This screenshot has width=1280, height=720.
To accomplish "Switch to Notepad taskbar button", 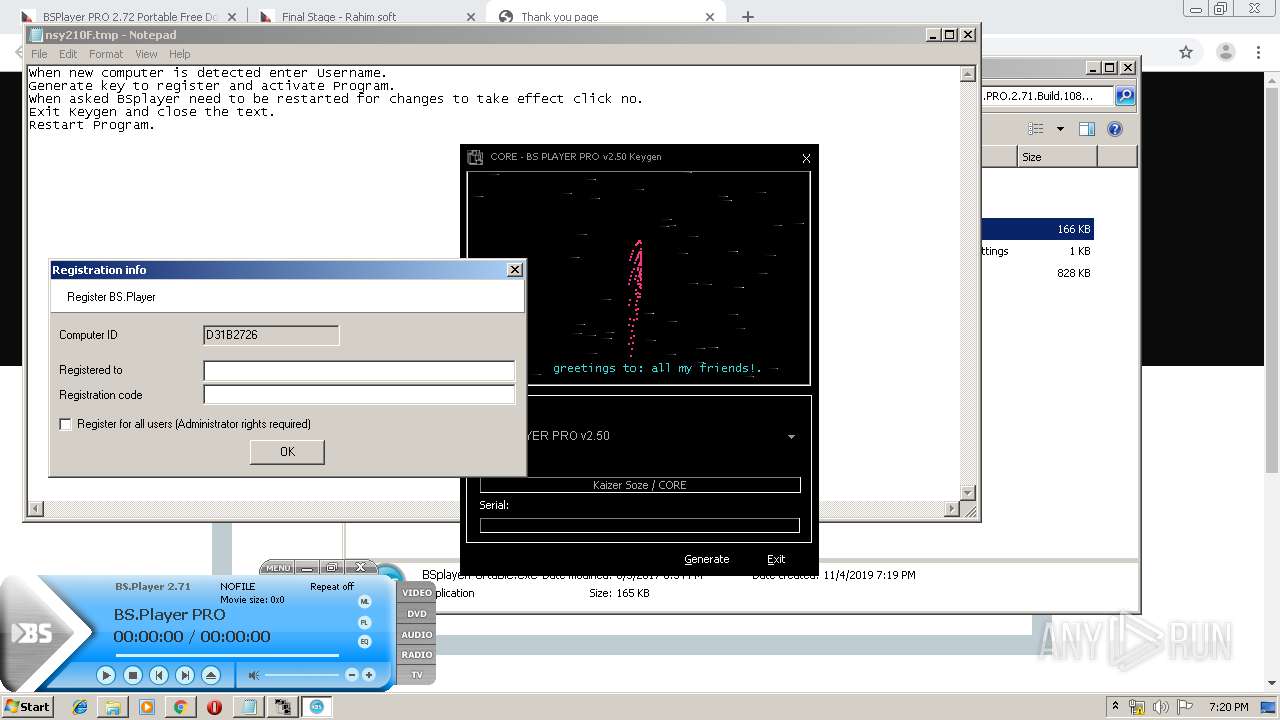I will tap(248, 707).
